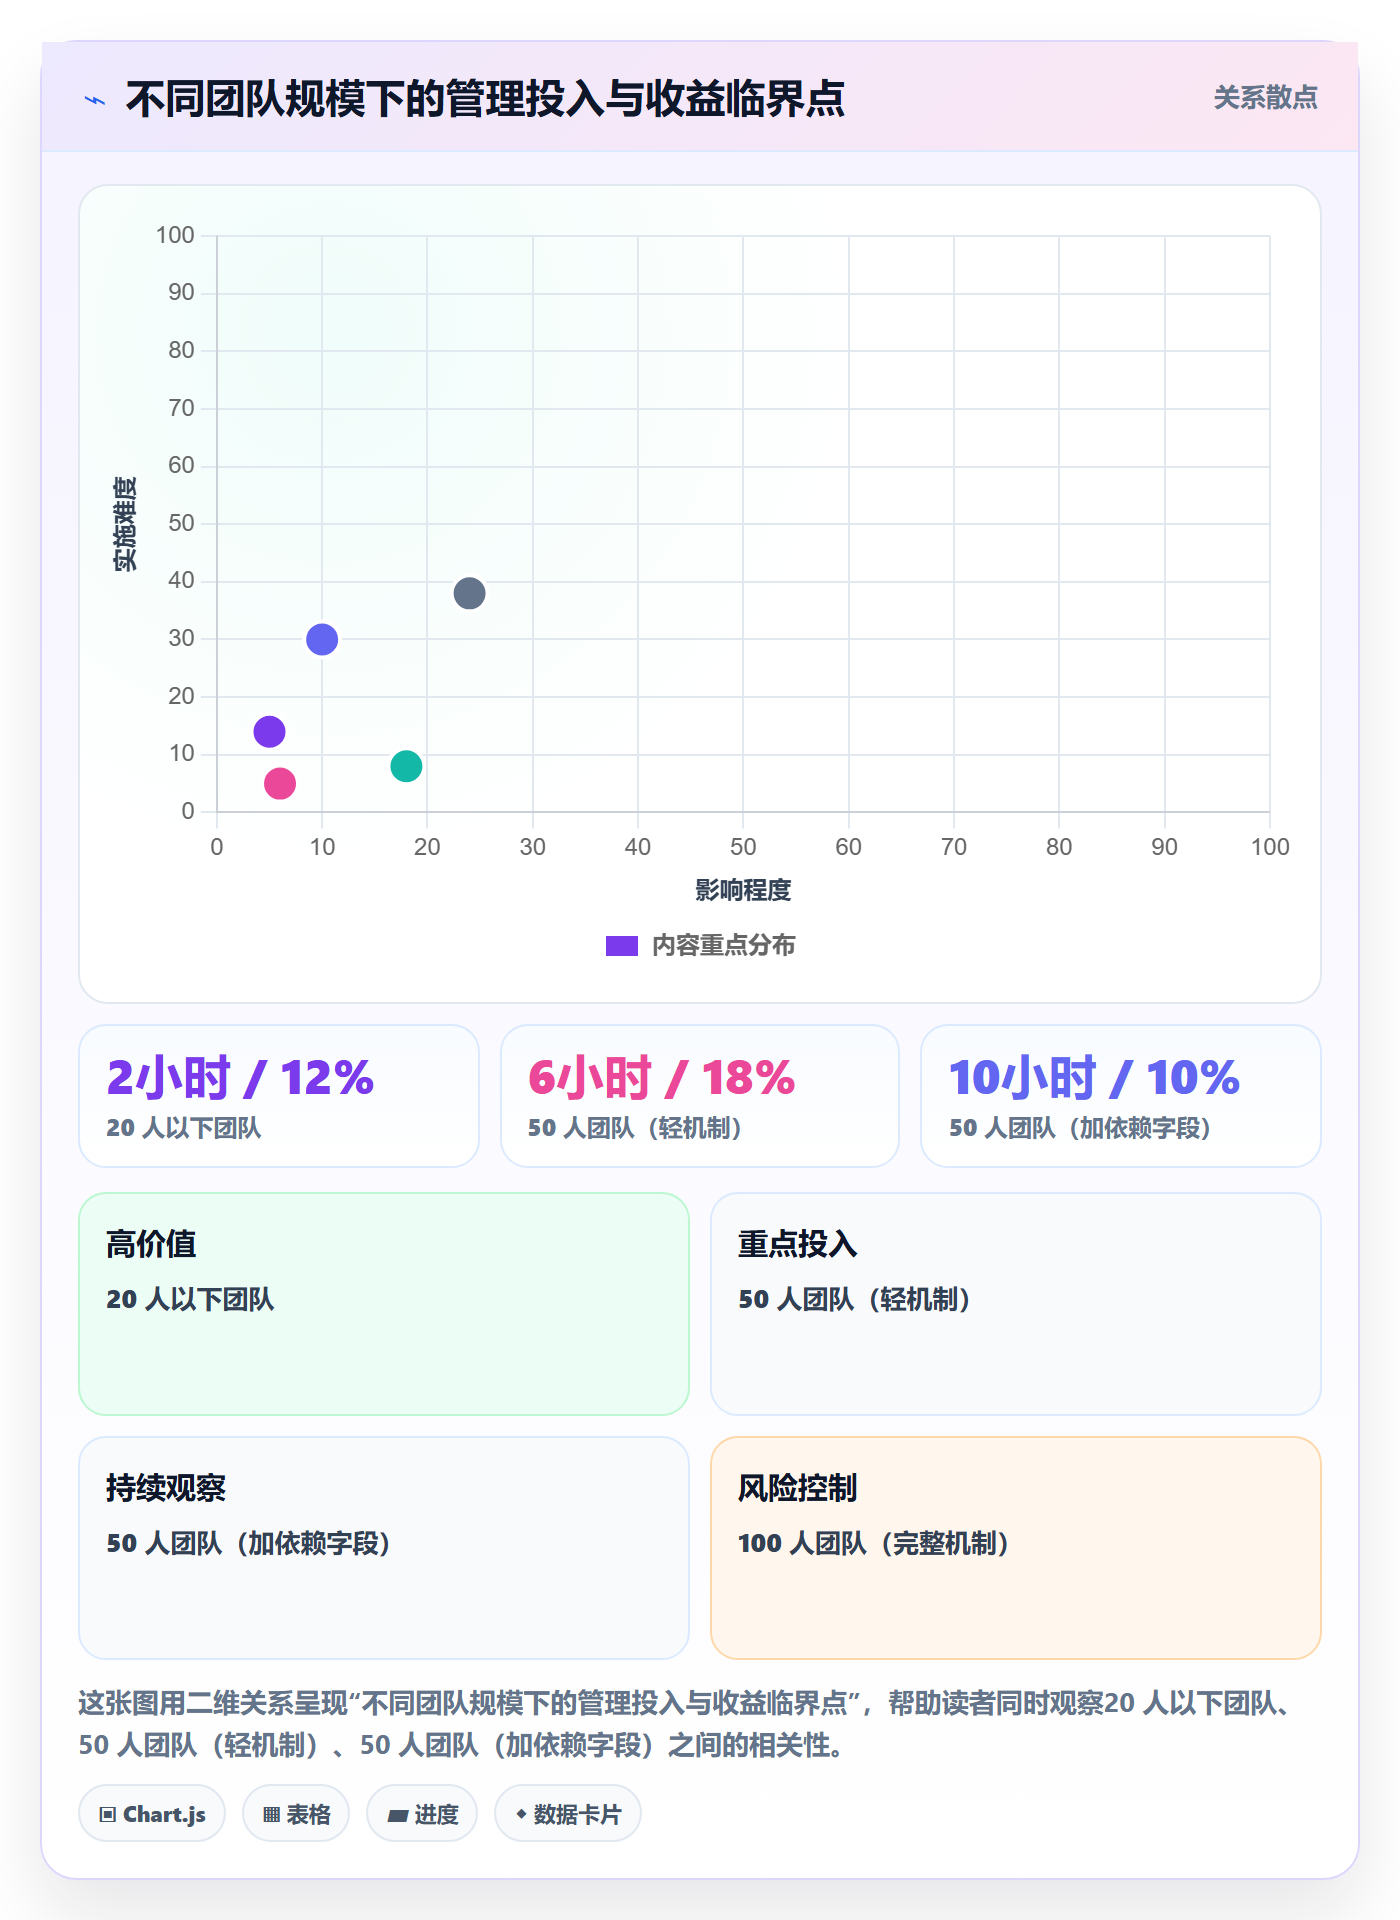Screen dimensions: 1400x1920
Task: Click the pink scatter data point
Action: tap(280, 783)
